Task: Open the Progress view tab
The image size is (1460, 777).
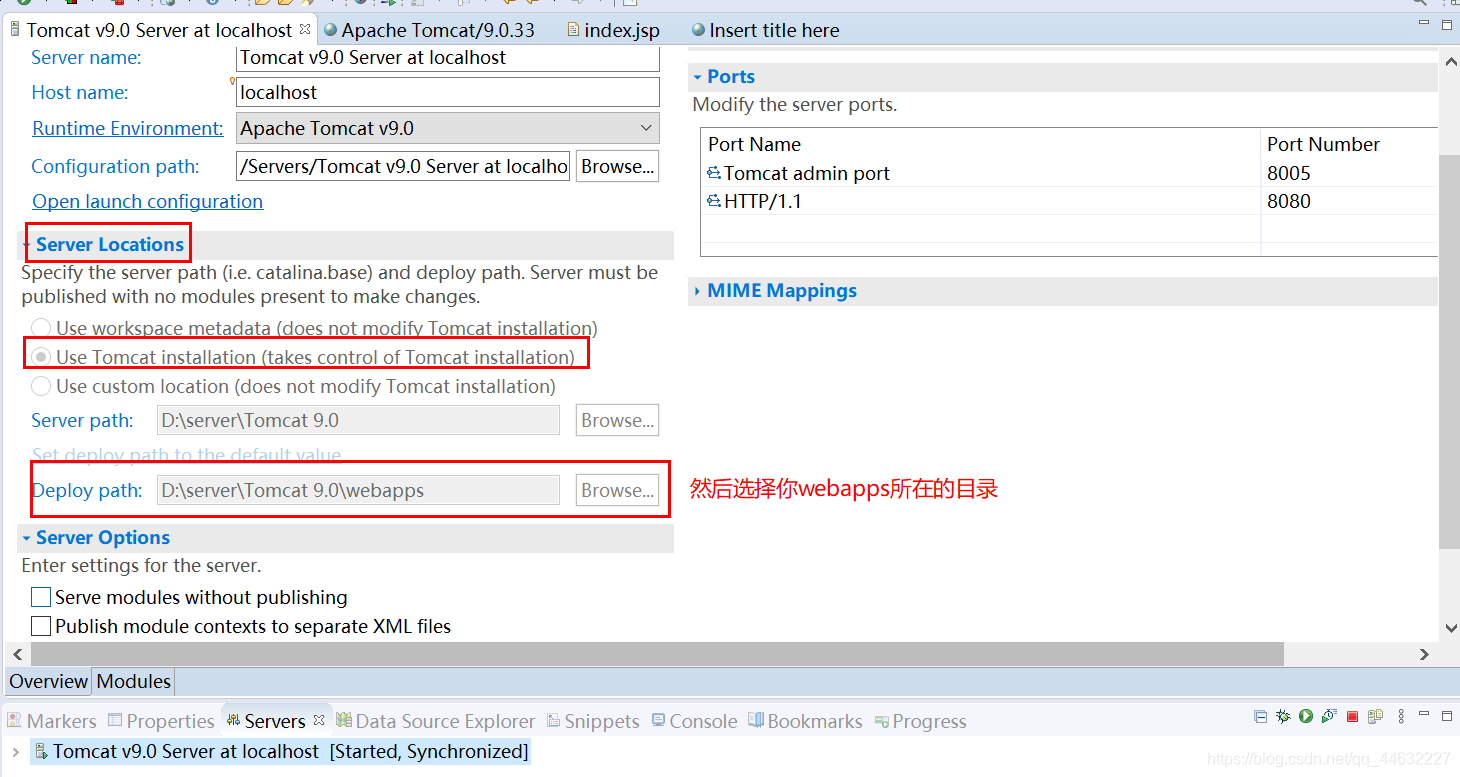Action: [x=920, y=721]
